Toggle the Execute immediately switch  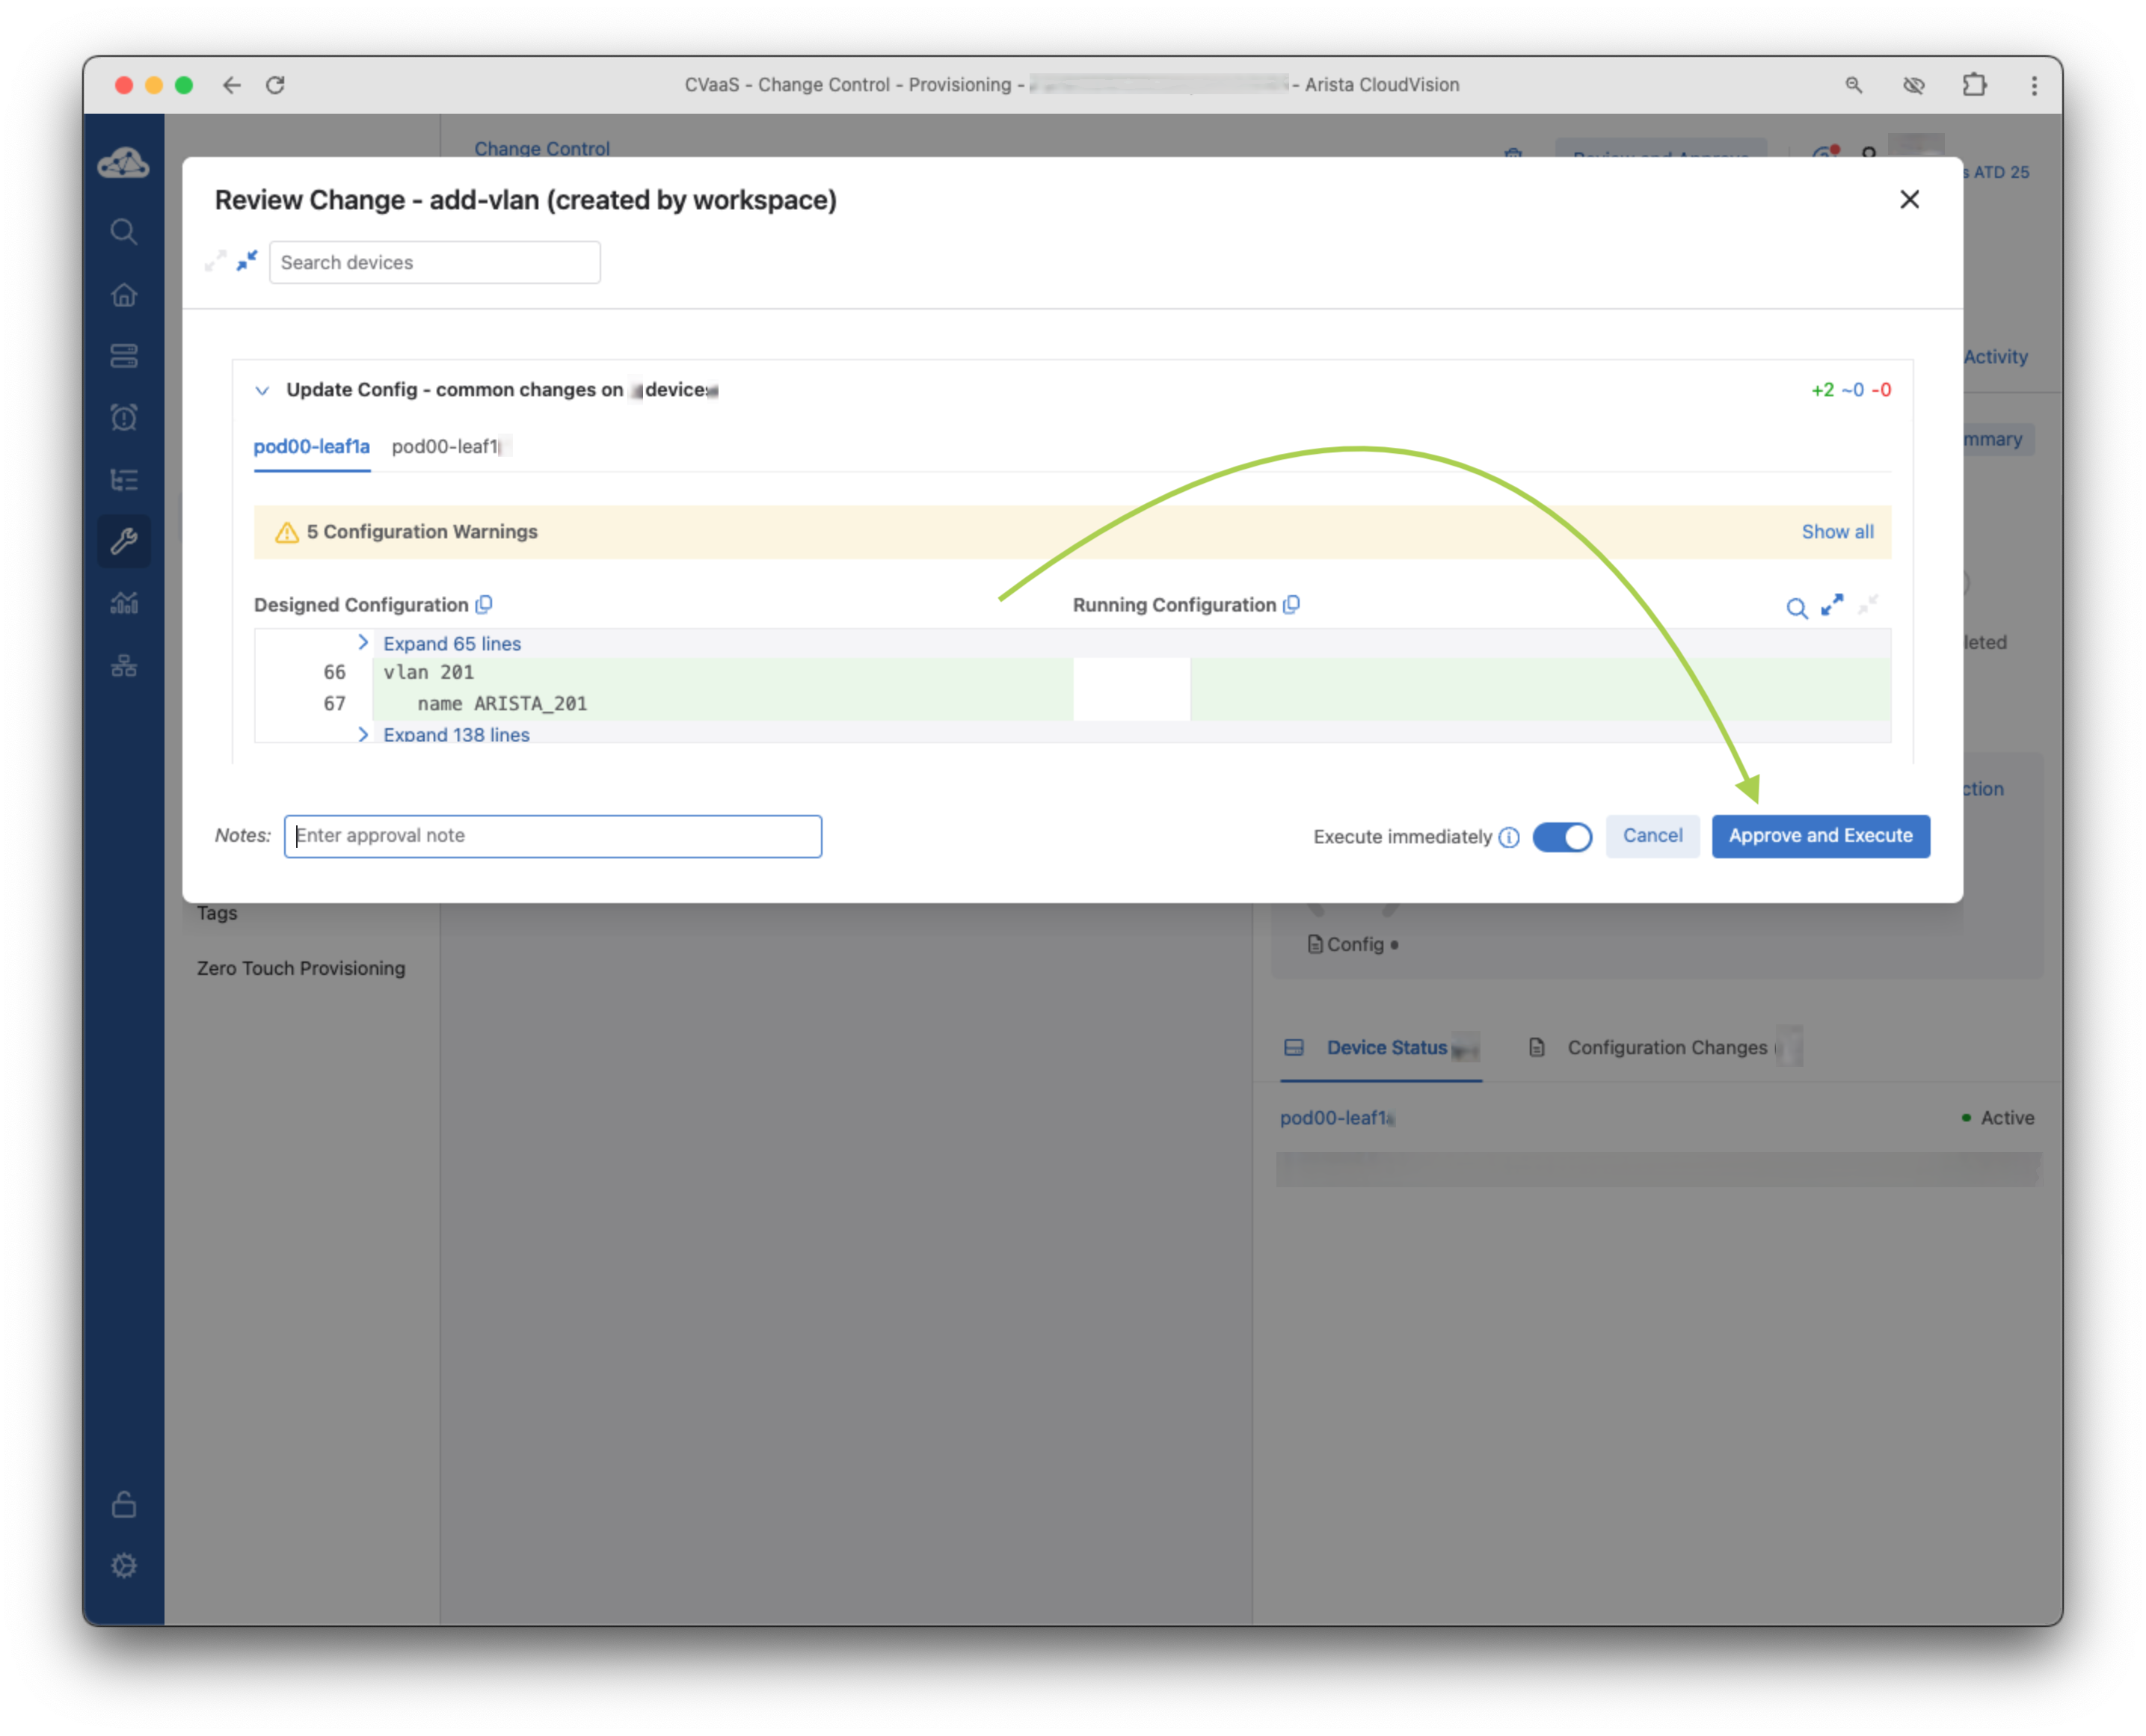coord(1561,837)
